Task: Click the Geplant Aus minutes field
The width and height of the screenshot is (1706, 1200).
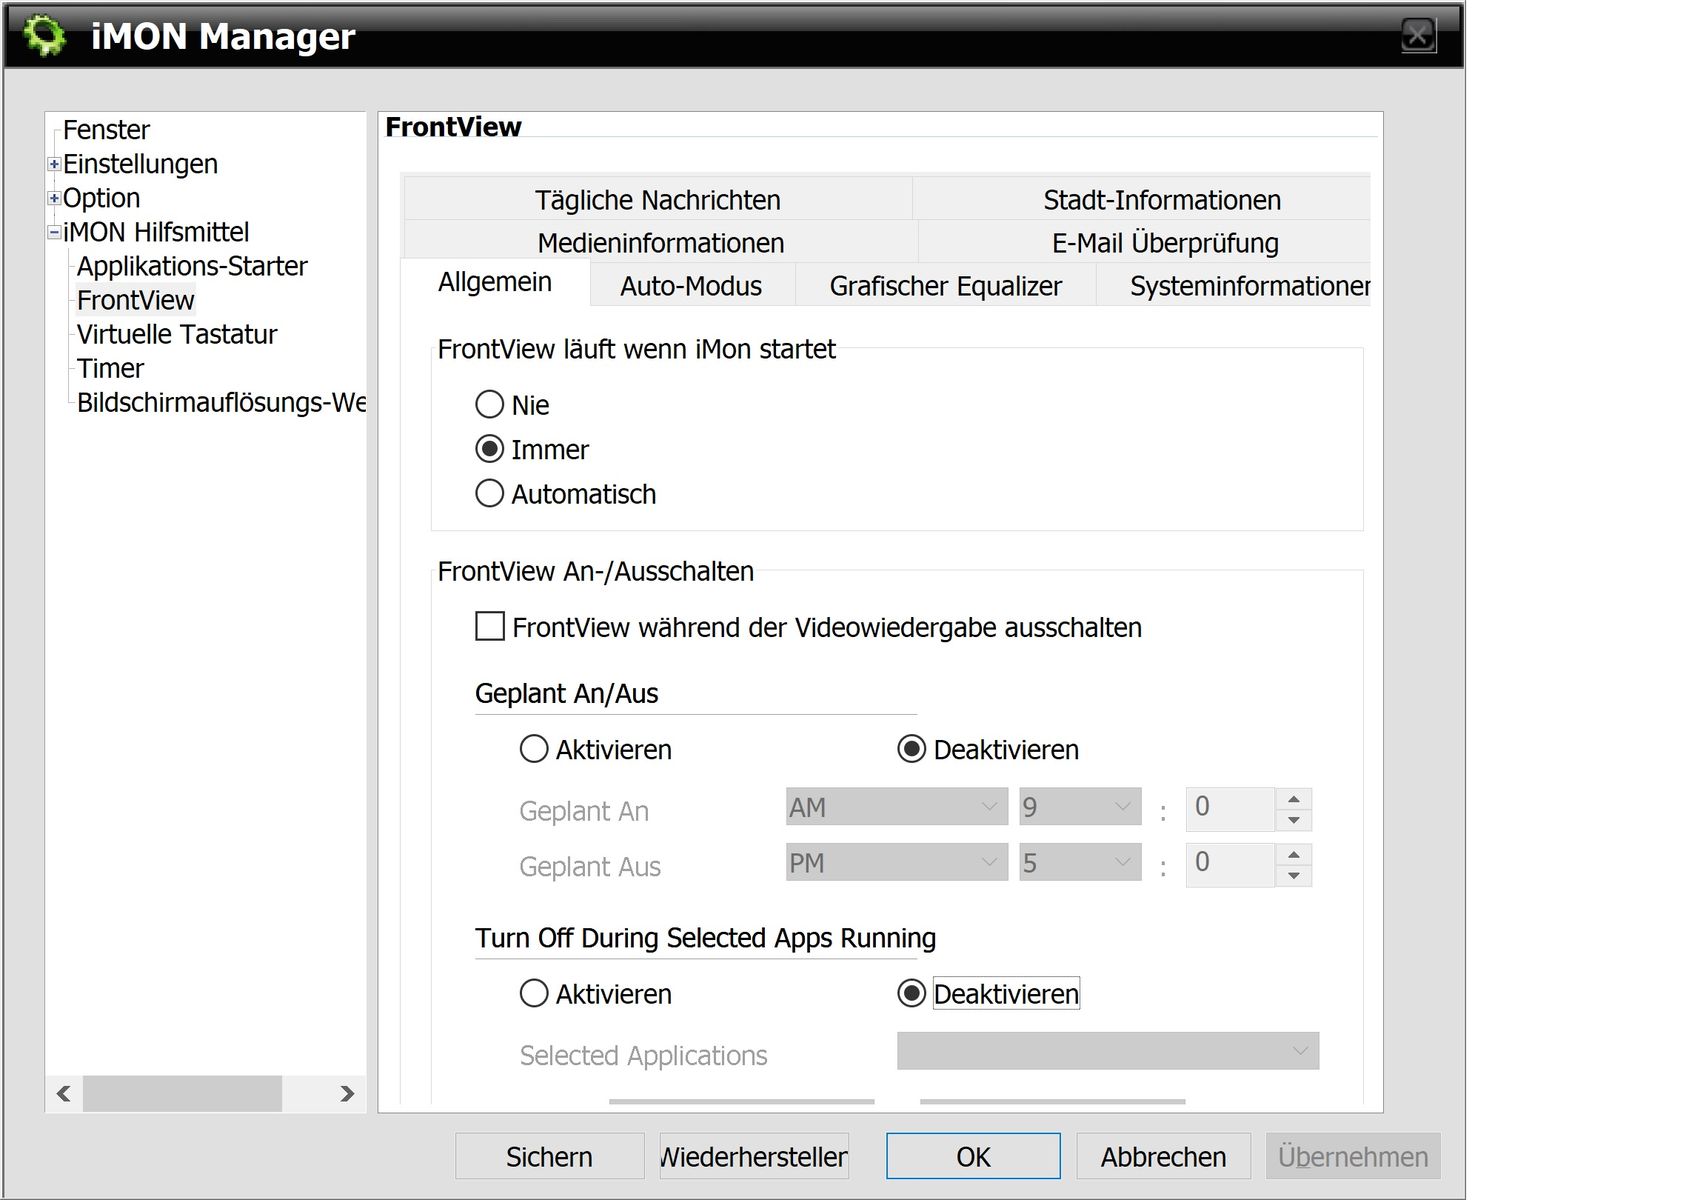Action: [1230, 864]
